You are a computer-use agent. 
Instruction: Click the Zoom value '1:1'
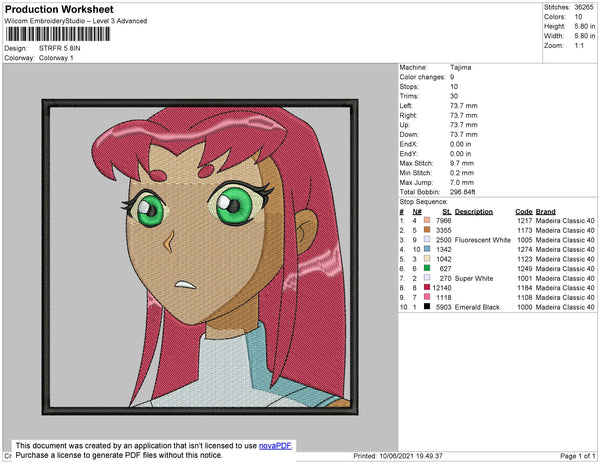click(x=579, y=46)
